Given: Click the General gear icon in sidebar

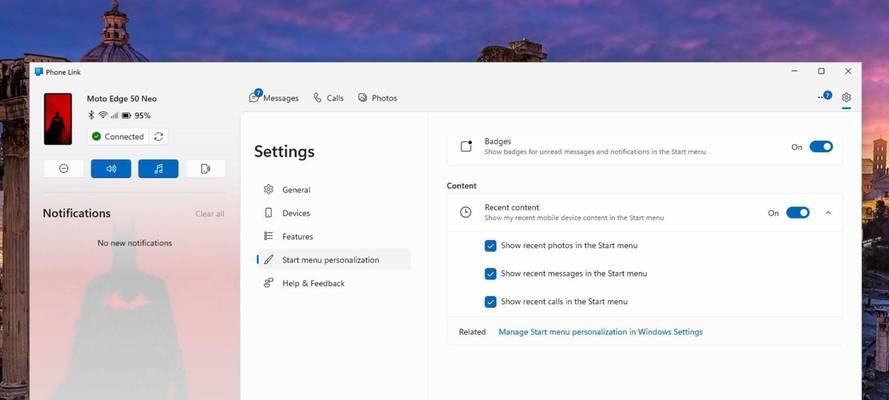Looking at the screenshot, I should pos(269,189).
